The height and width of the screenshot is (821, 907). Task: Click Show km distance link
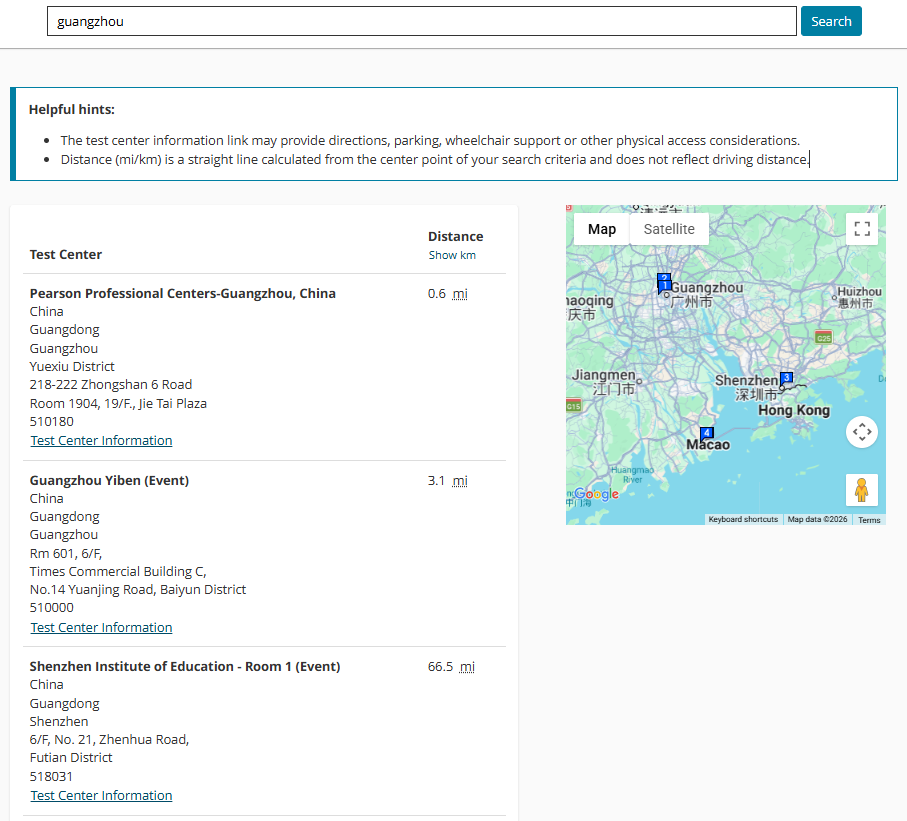452,255
